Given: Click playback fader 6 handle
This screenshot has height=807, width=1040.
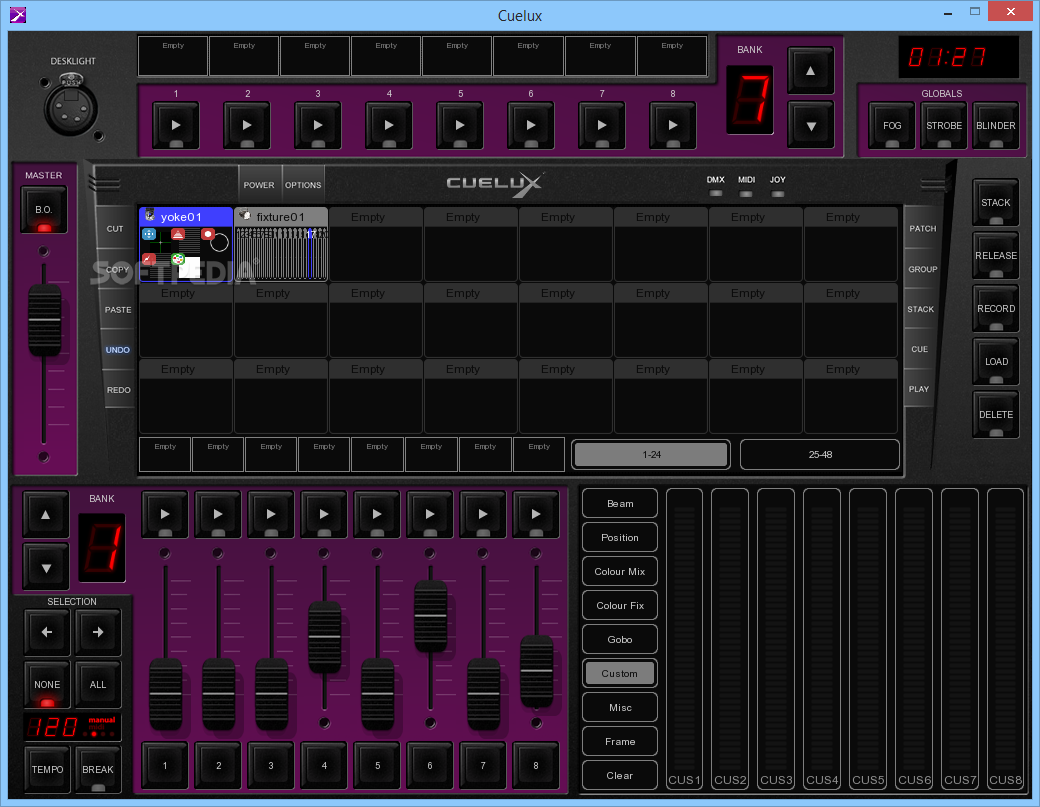Looking at the screenshot, I should pos(430,616).
